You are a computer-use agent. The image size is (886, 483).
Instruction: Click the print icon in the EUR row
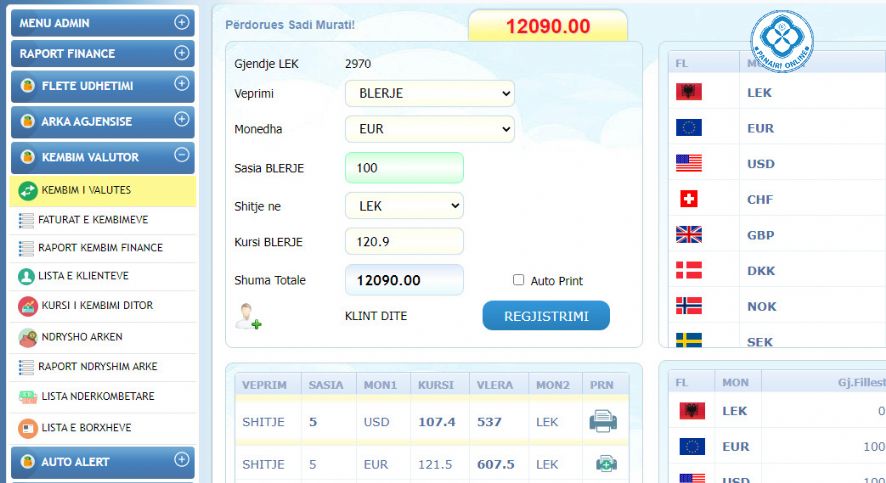pos(605,464)
